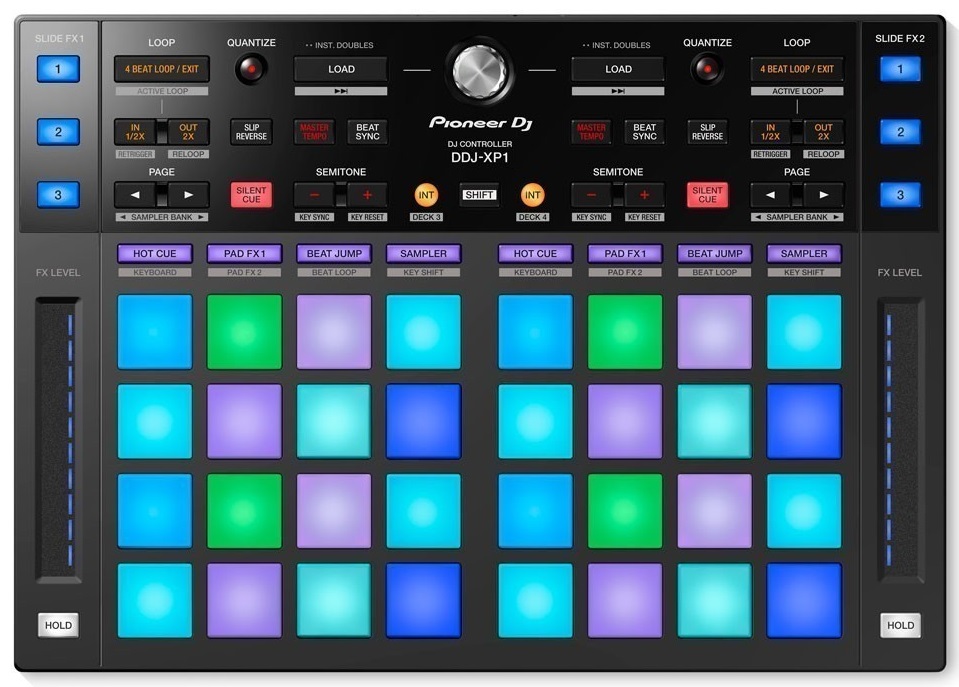Viewport: 959px width, 687px height.
Task: Trigger SLIDE FX2 button 2
Action: (x=900, y=132)
